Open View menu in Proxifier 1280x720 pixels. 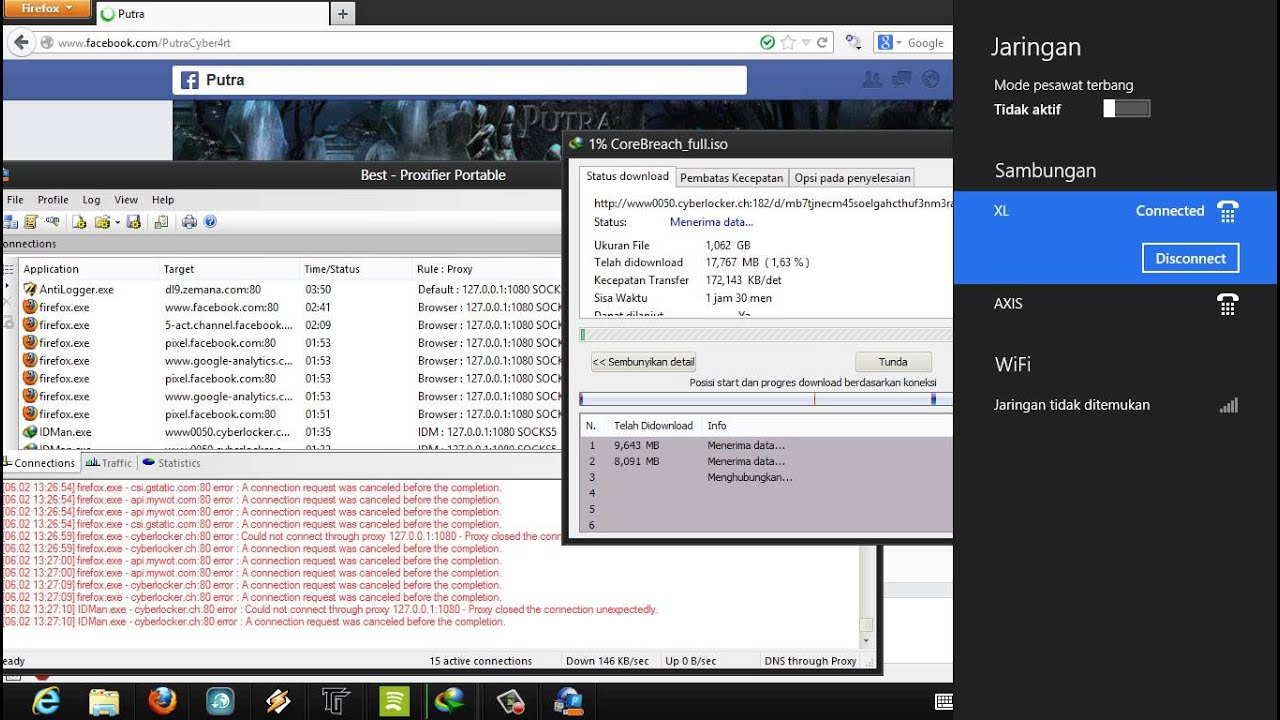pos(126,200)
